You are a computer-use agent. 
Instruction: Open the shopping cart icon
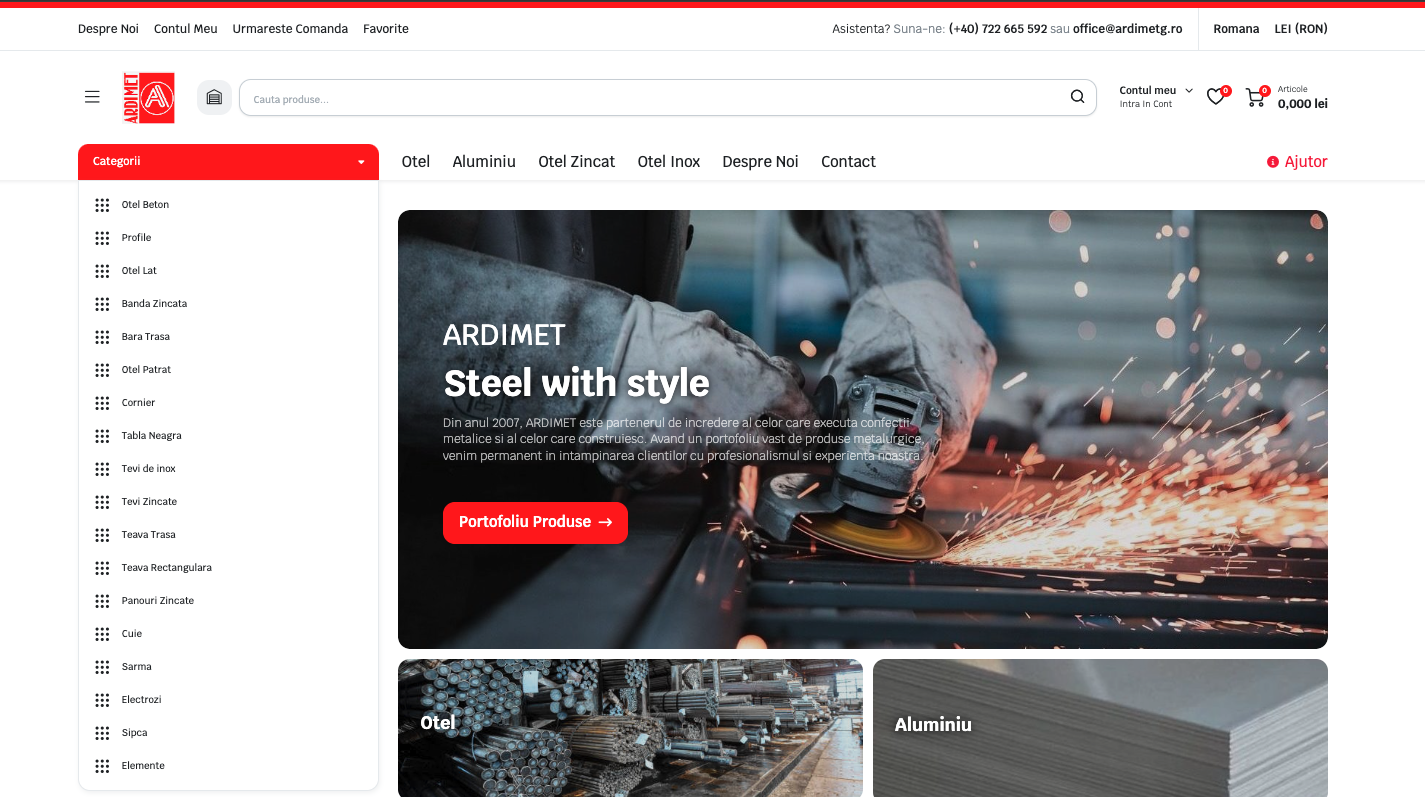[1254, 97]
